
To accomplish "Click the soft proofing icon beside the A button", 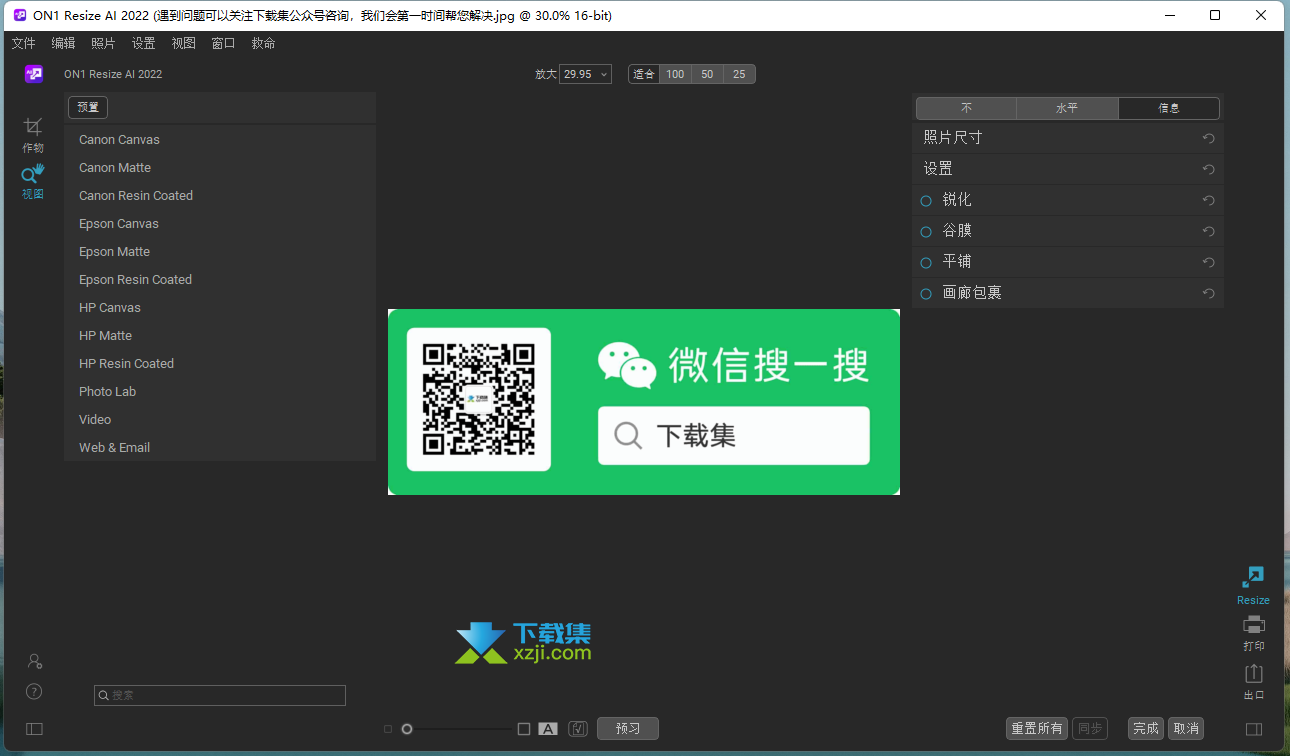I will pyautogui.click(x=578, y=729).
